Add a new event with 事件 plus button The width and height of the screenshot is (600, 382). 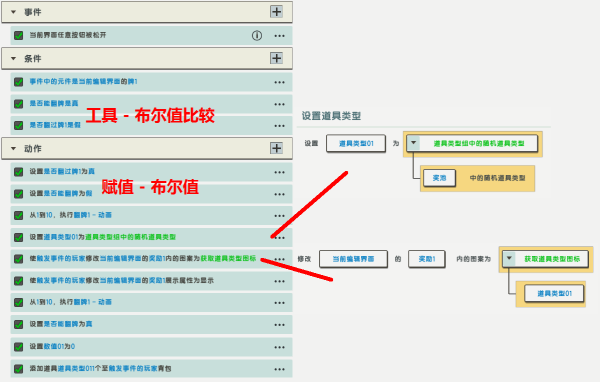pos(276,12)
